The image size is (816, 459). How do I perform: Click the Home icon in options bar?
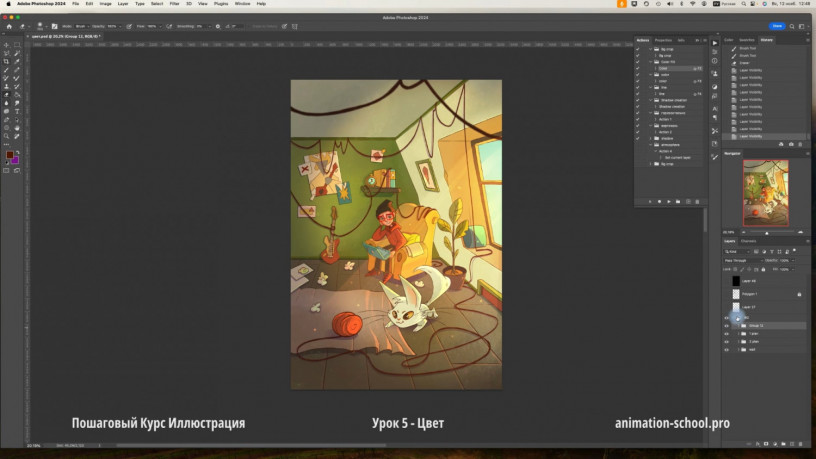coord(9,26)
